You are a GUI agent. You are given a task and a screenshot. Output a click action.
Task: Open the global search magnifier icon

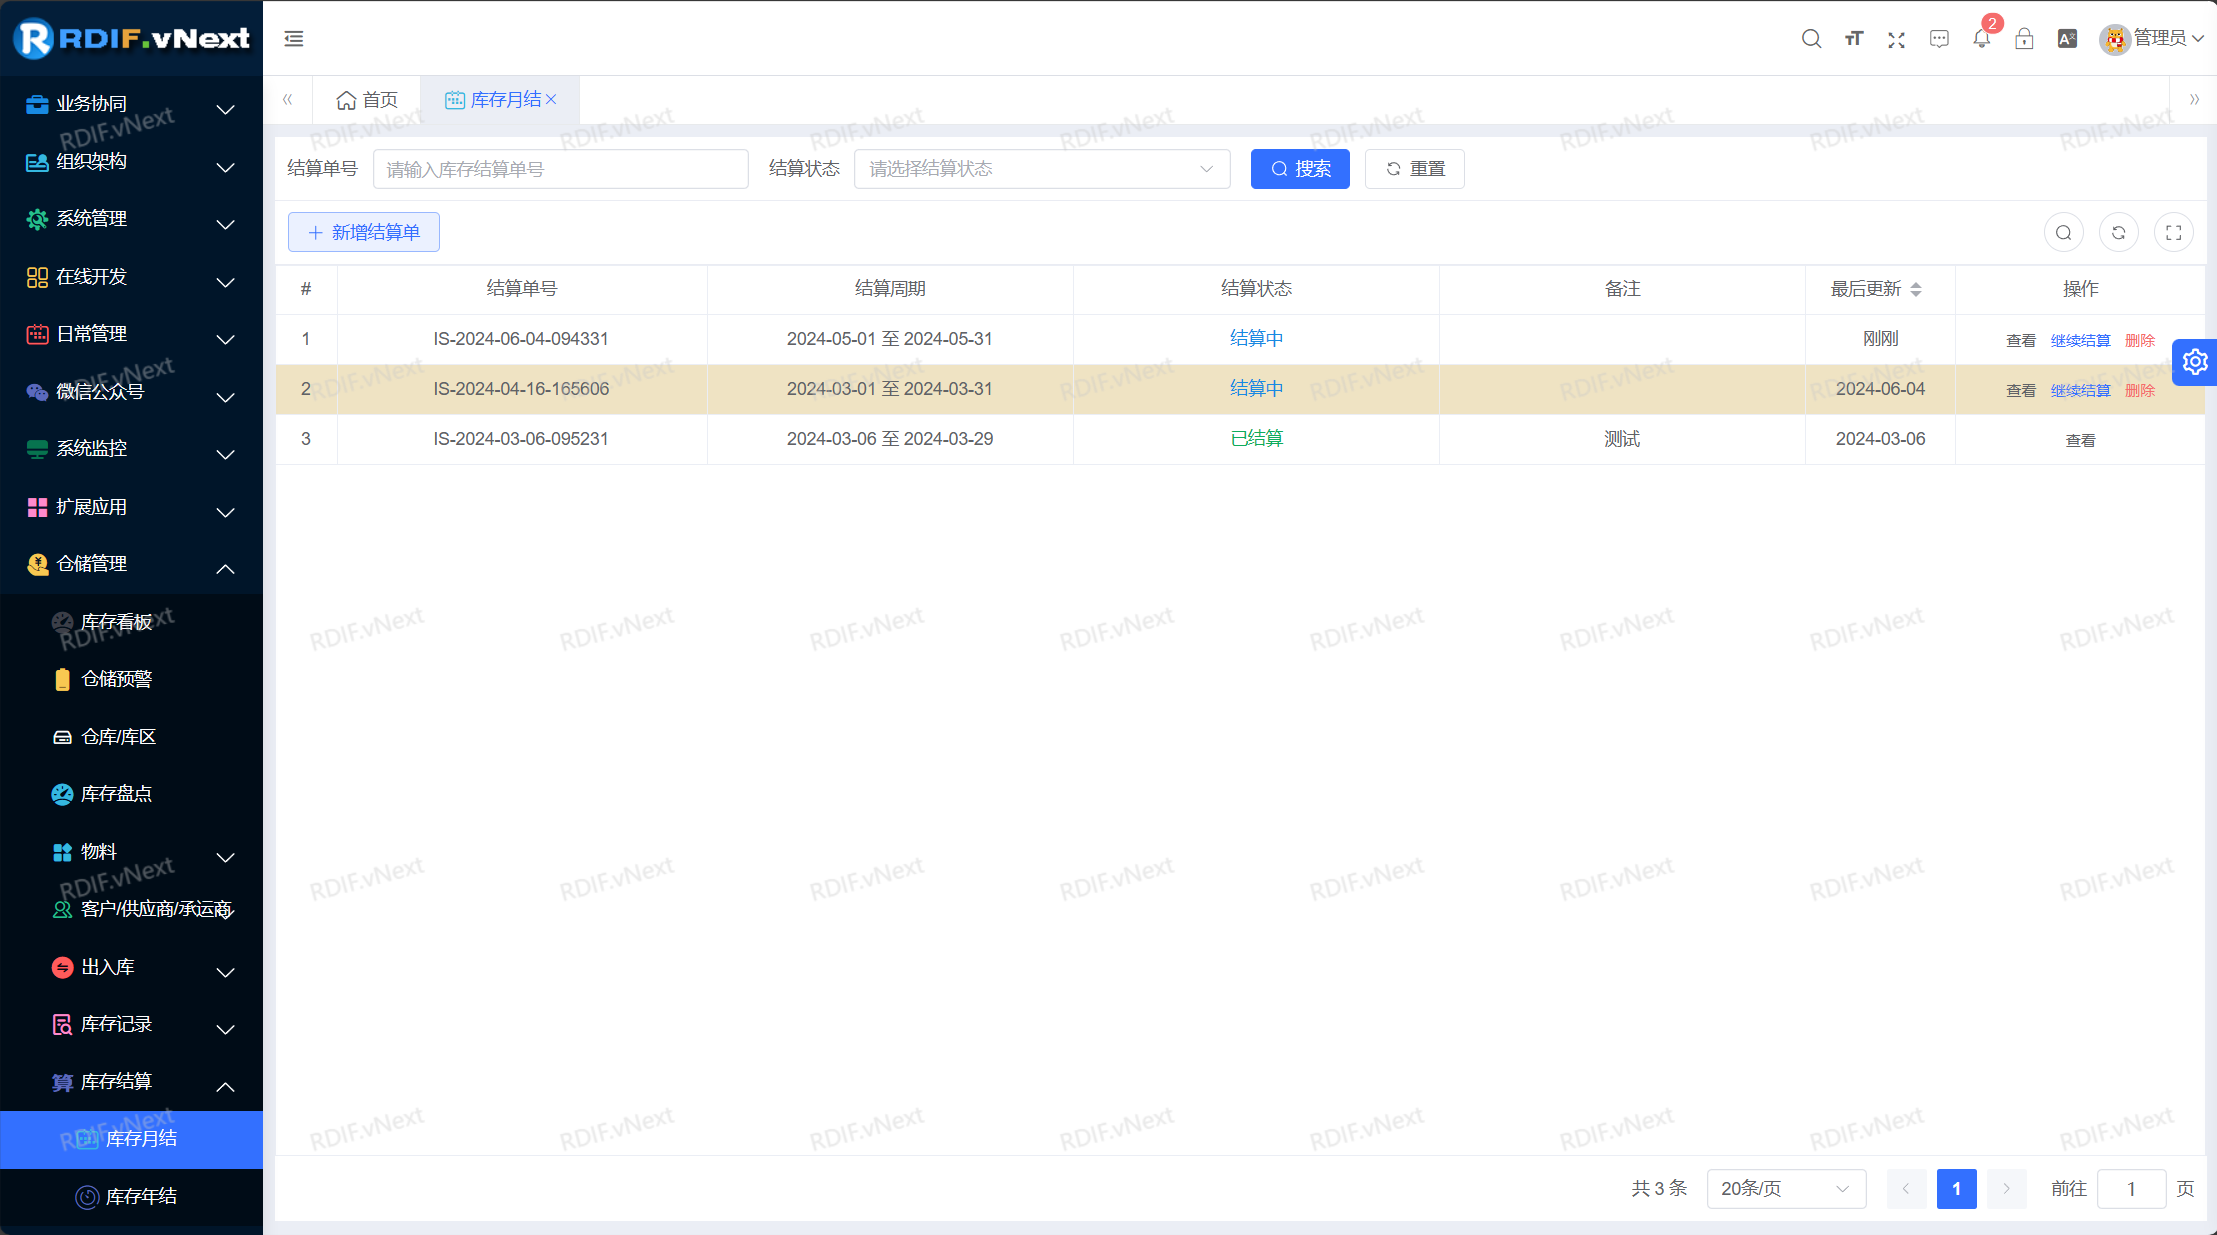[x=1811, y=39]
